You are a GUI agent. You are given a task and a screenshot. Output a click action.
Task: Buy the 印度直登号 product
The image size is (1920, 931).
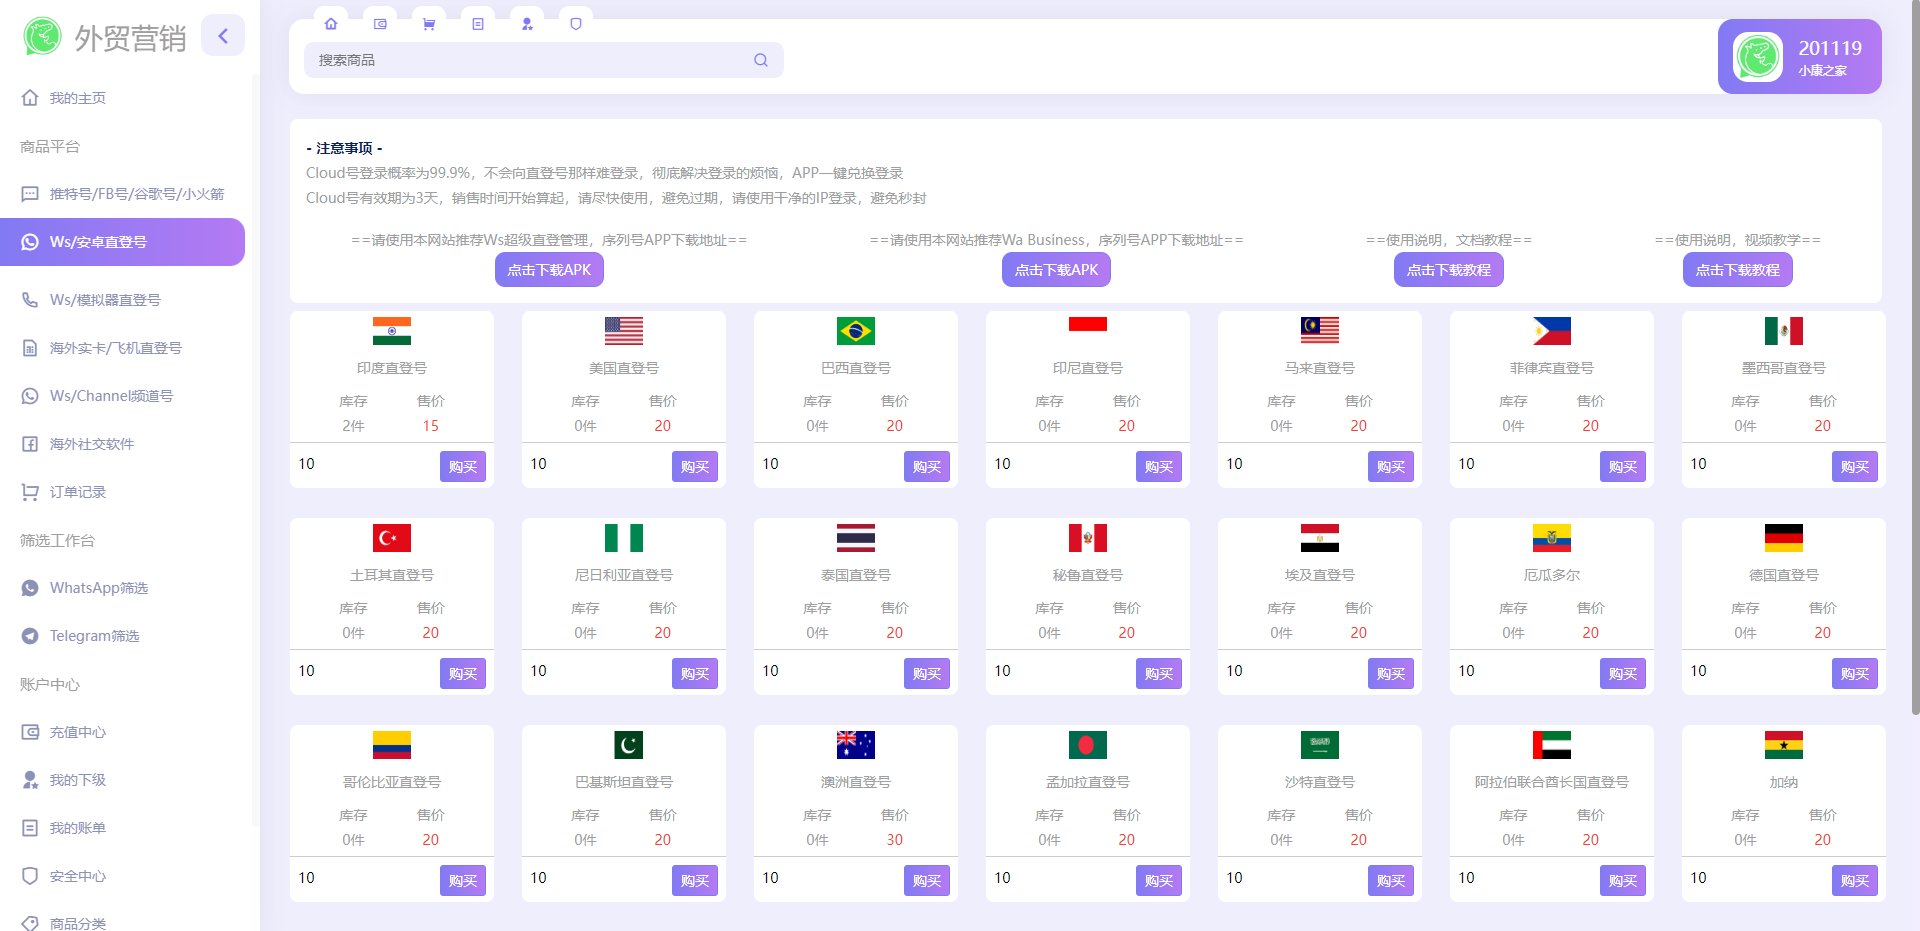pos(462,466)
